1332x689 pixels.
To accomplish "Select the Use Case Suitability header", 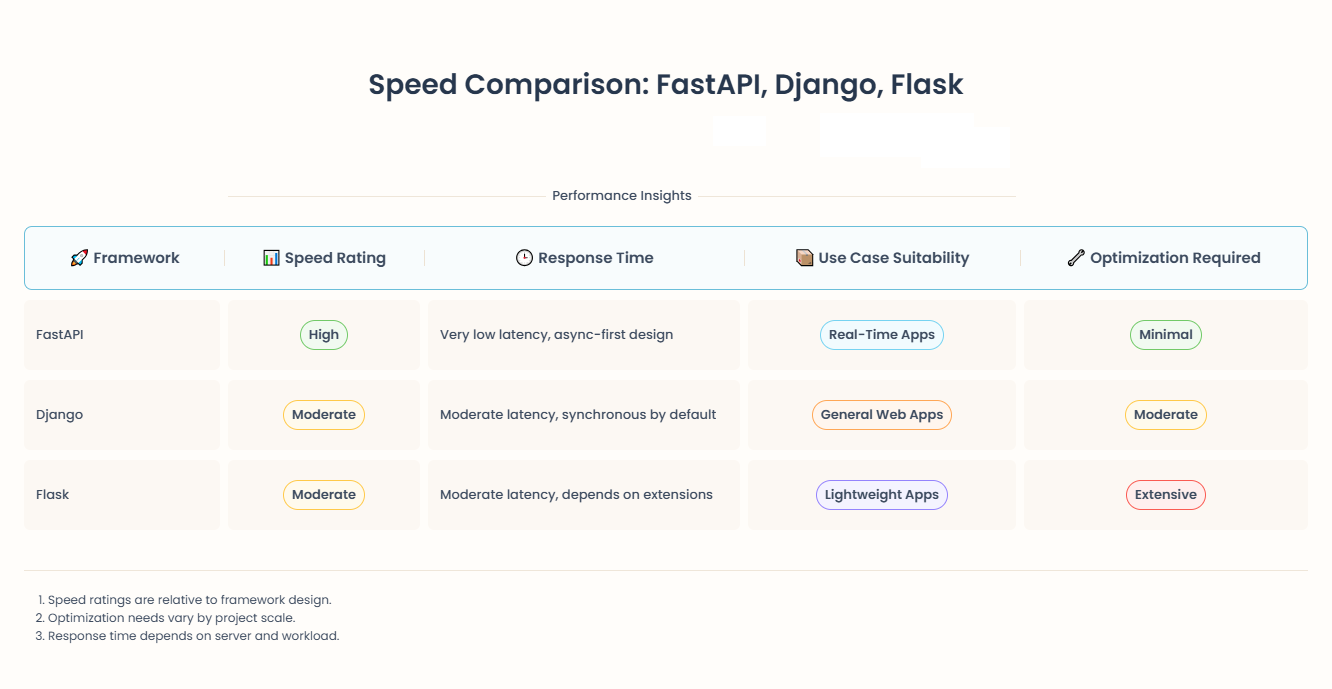I will tap(893, 258).
